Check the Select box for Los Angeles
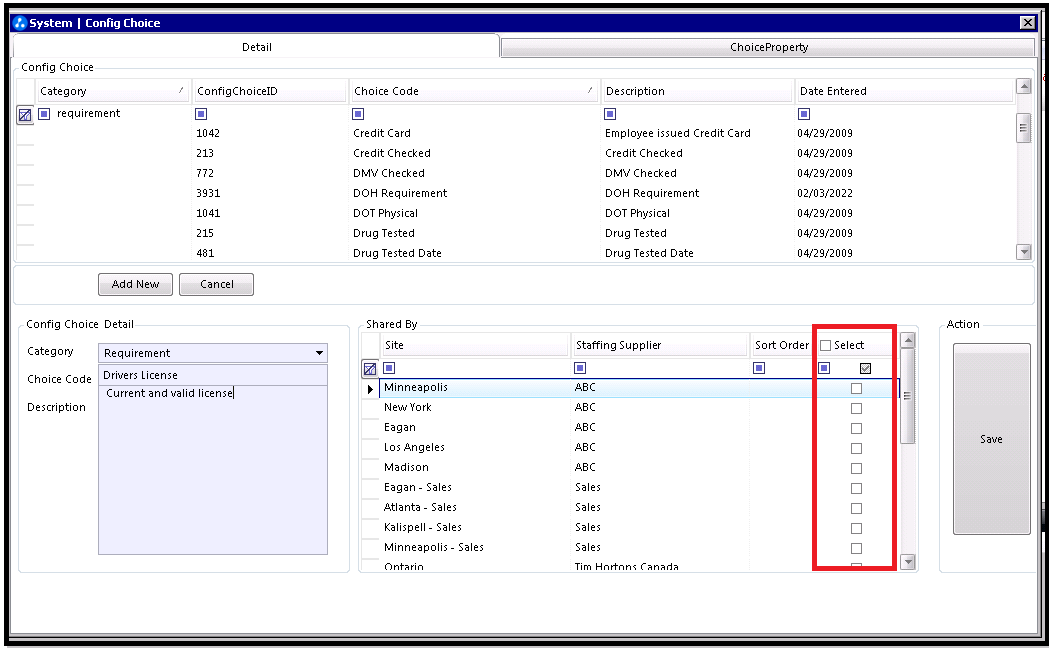1056x651 pixels. tap(857, 448)
